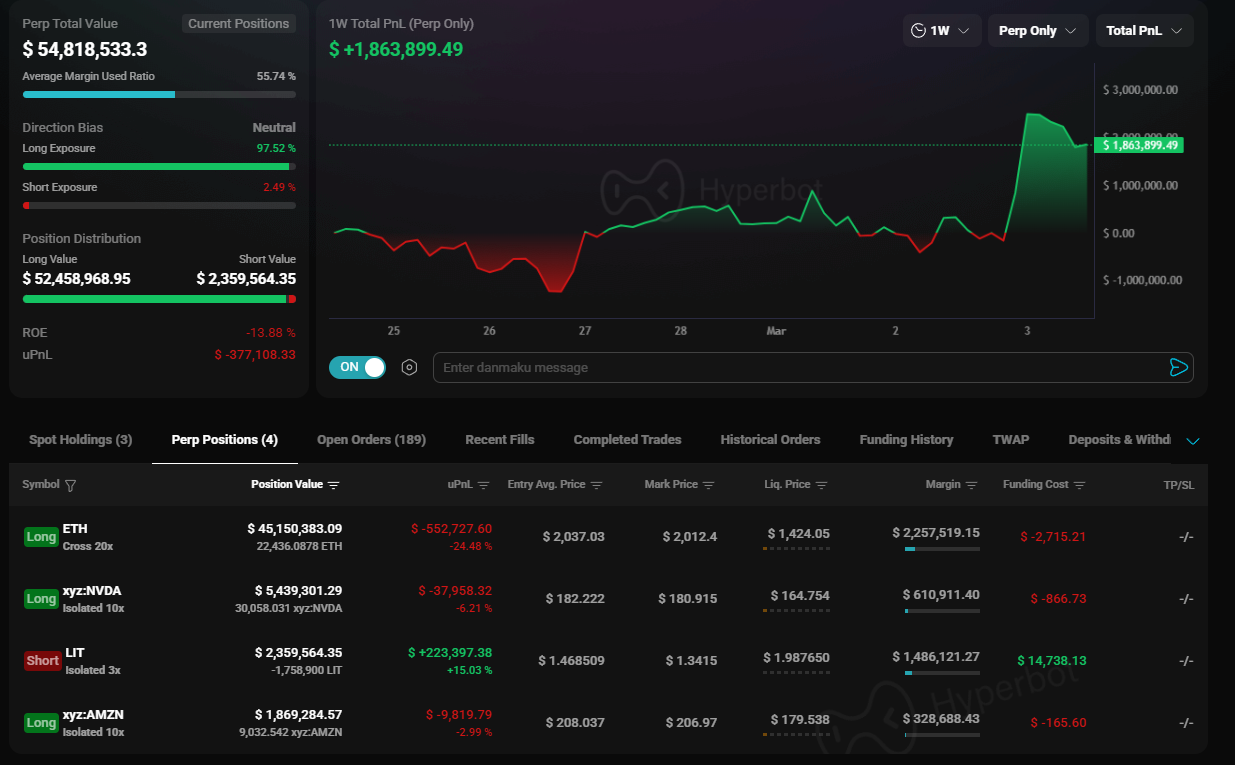
Task: Sort by Funding Cost column icon
Action: tap(1080, 485)
